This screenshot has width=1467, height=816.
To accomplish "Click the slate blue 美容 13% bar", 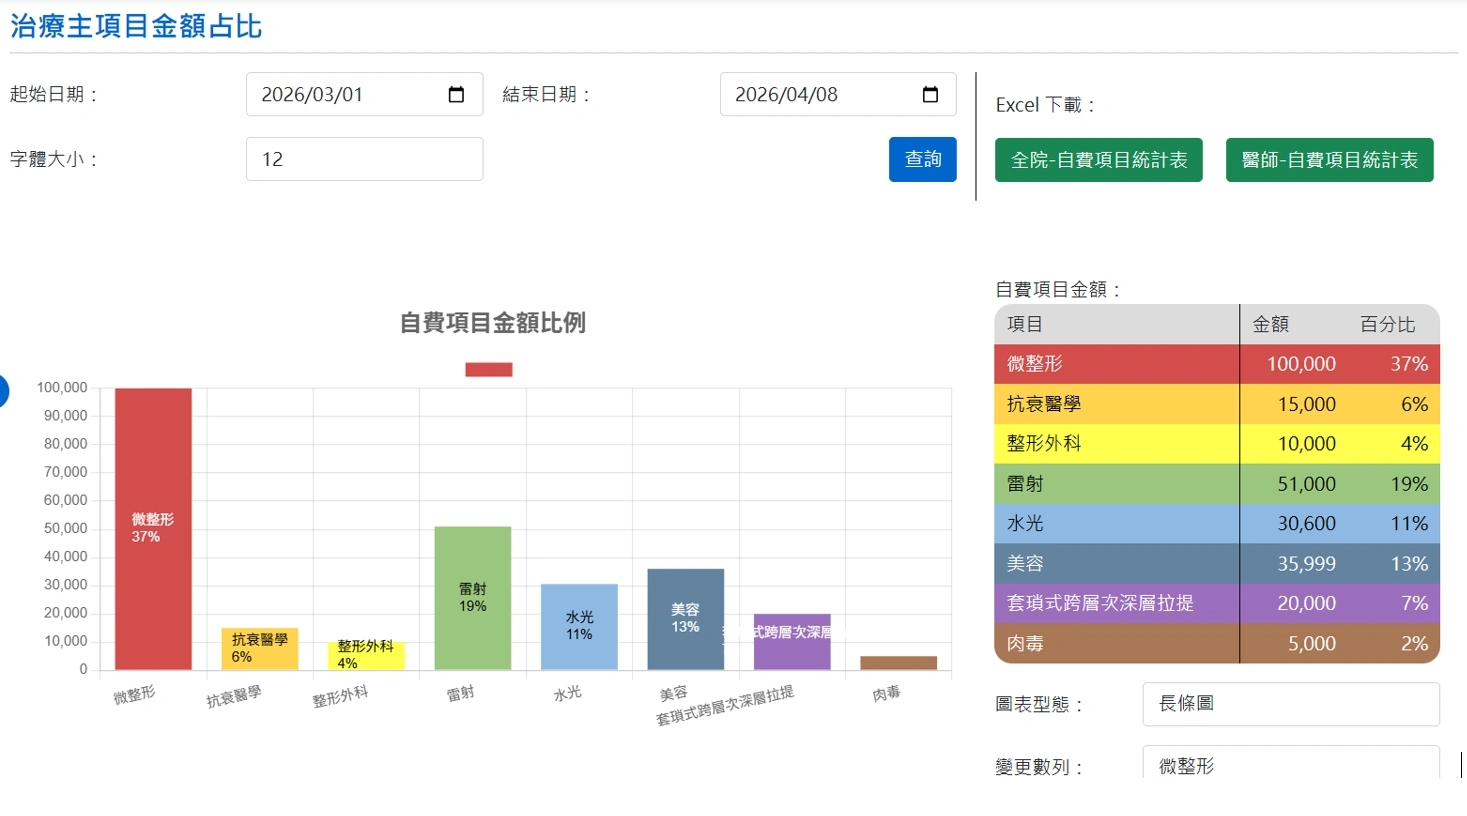I will pos(686,619).
